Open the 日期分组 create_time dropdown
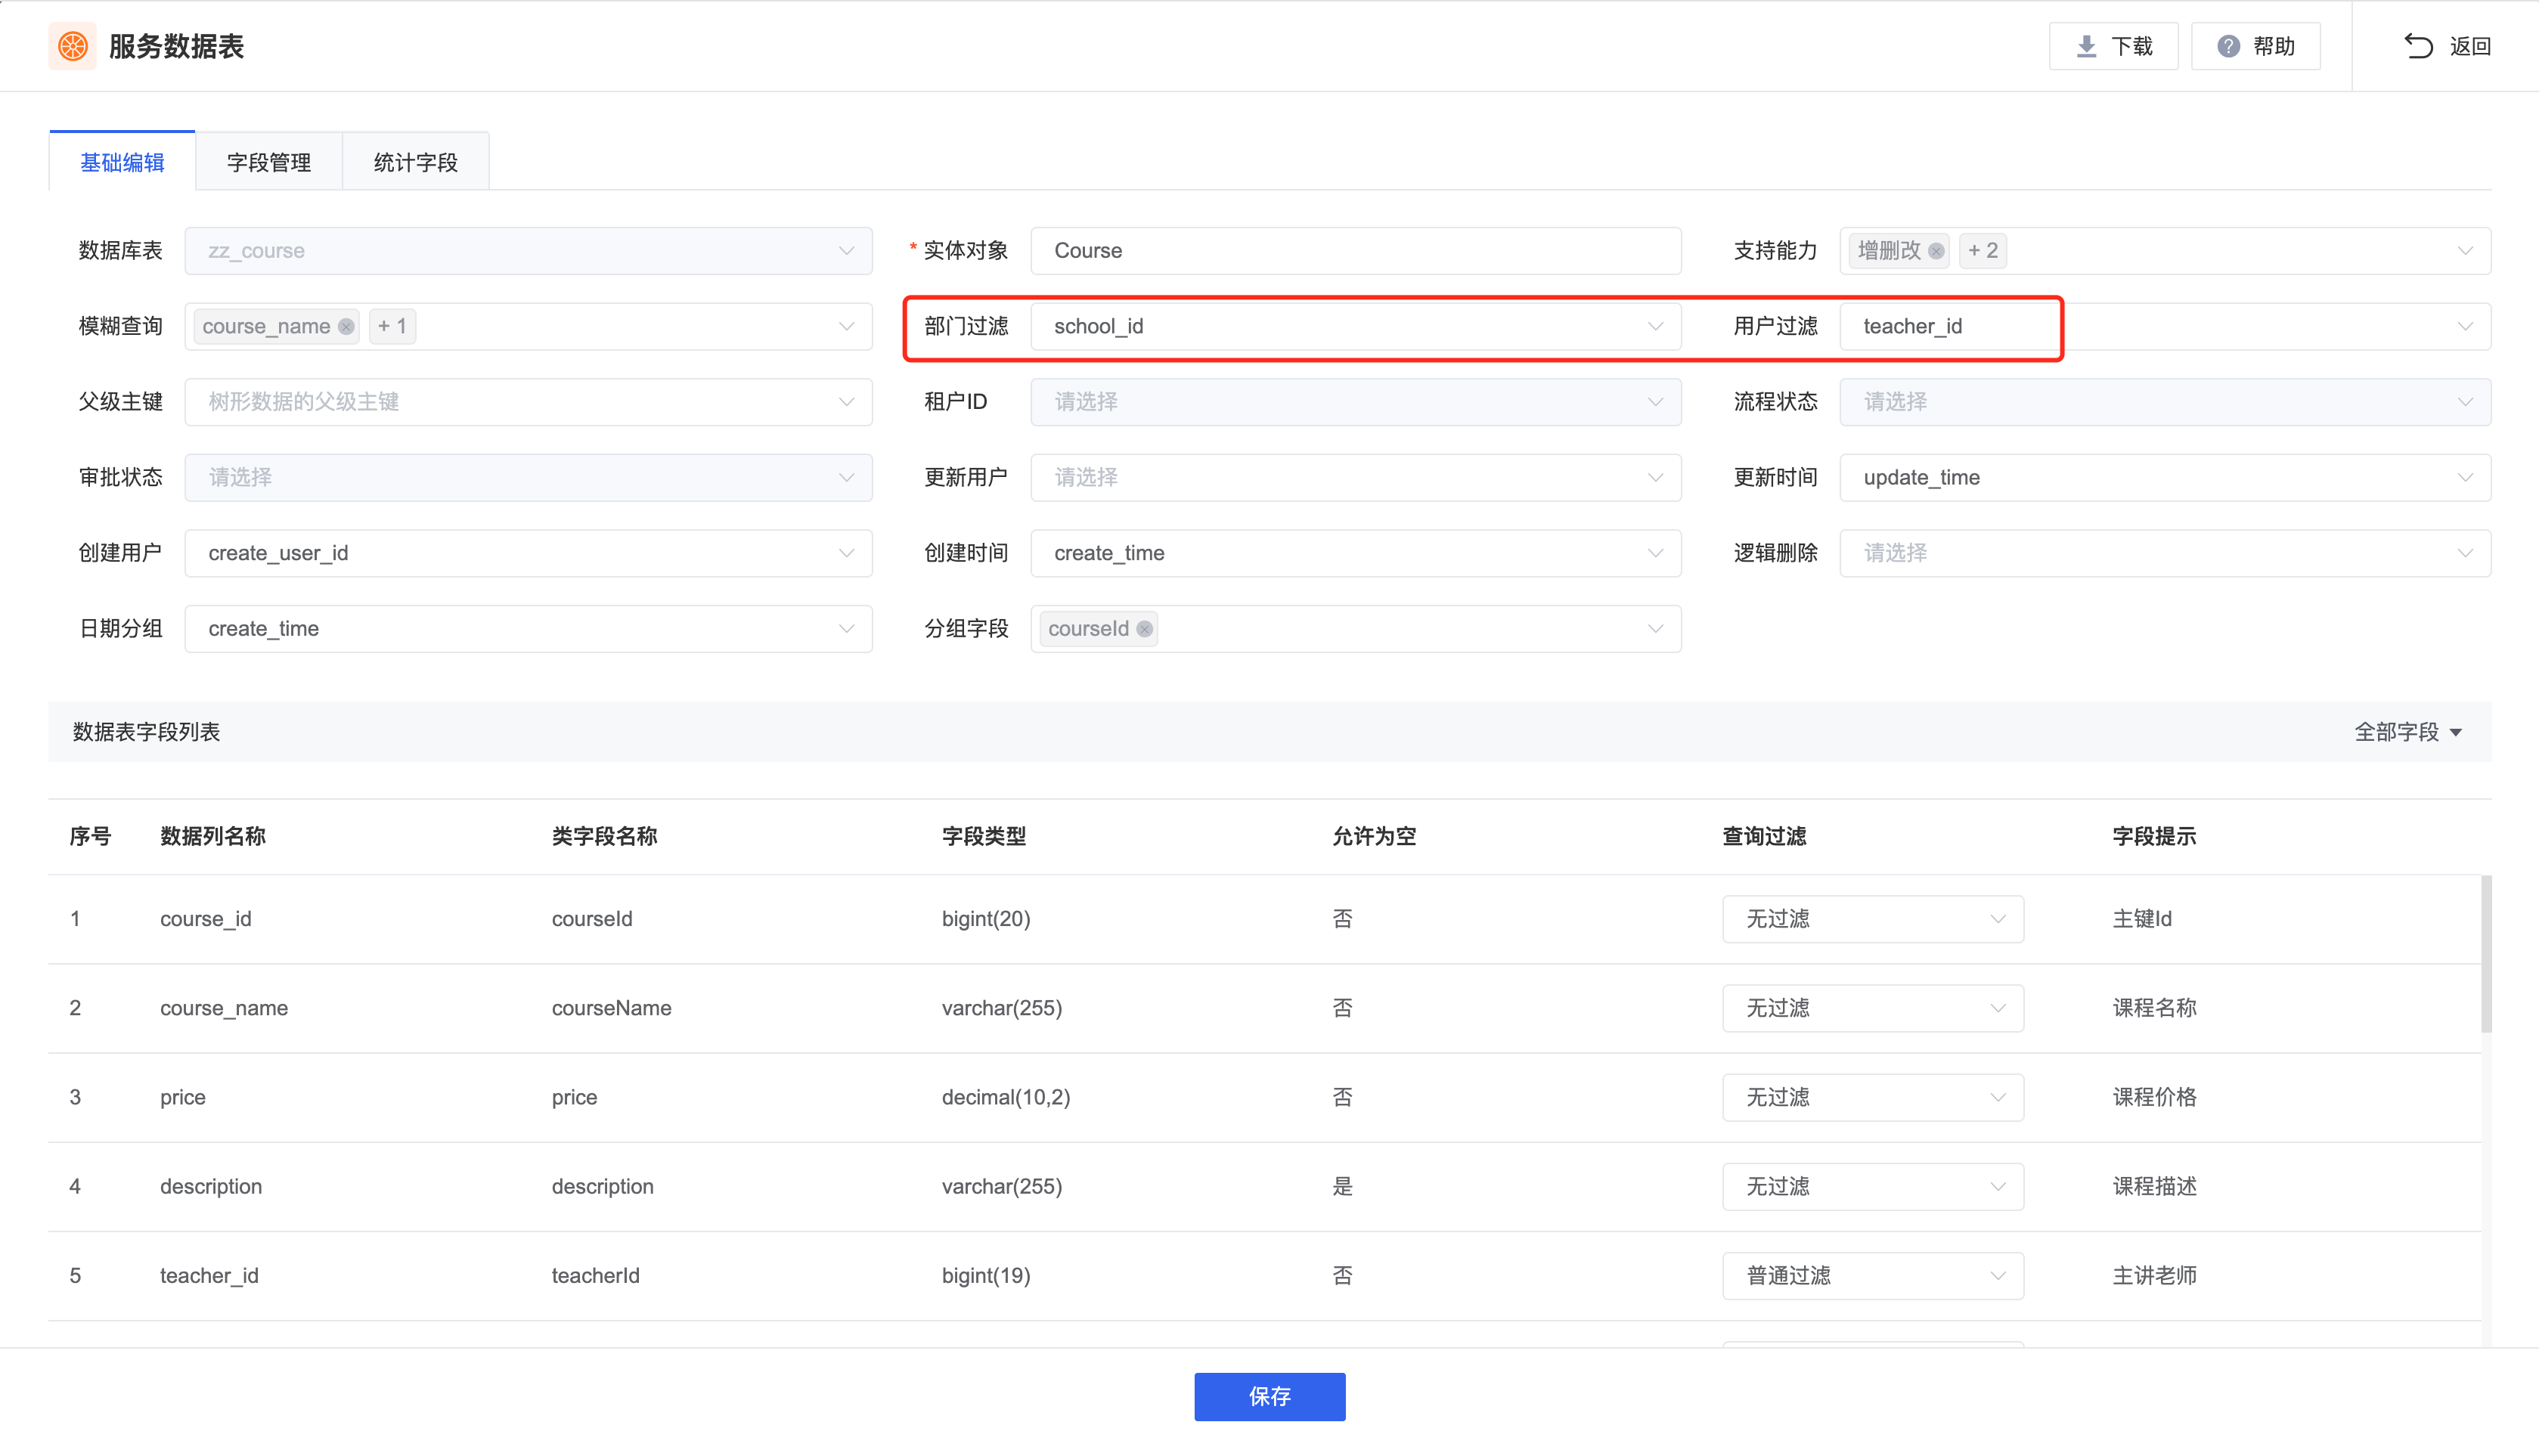Image resolution: width=2539 pixels, height=1456 pixels. point(528,629)
